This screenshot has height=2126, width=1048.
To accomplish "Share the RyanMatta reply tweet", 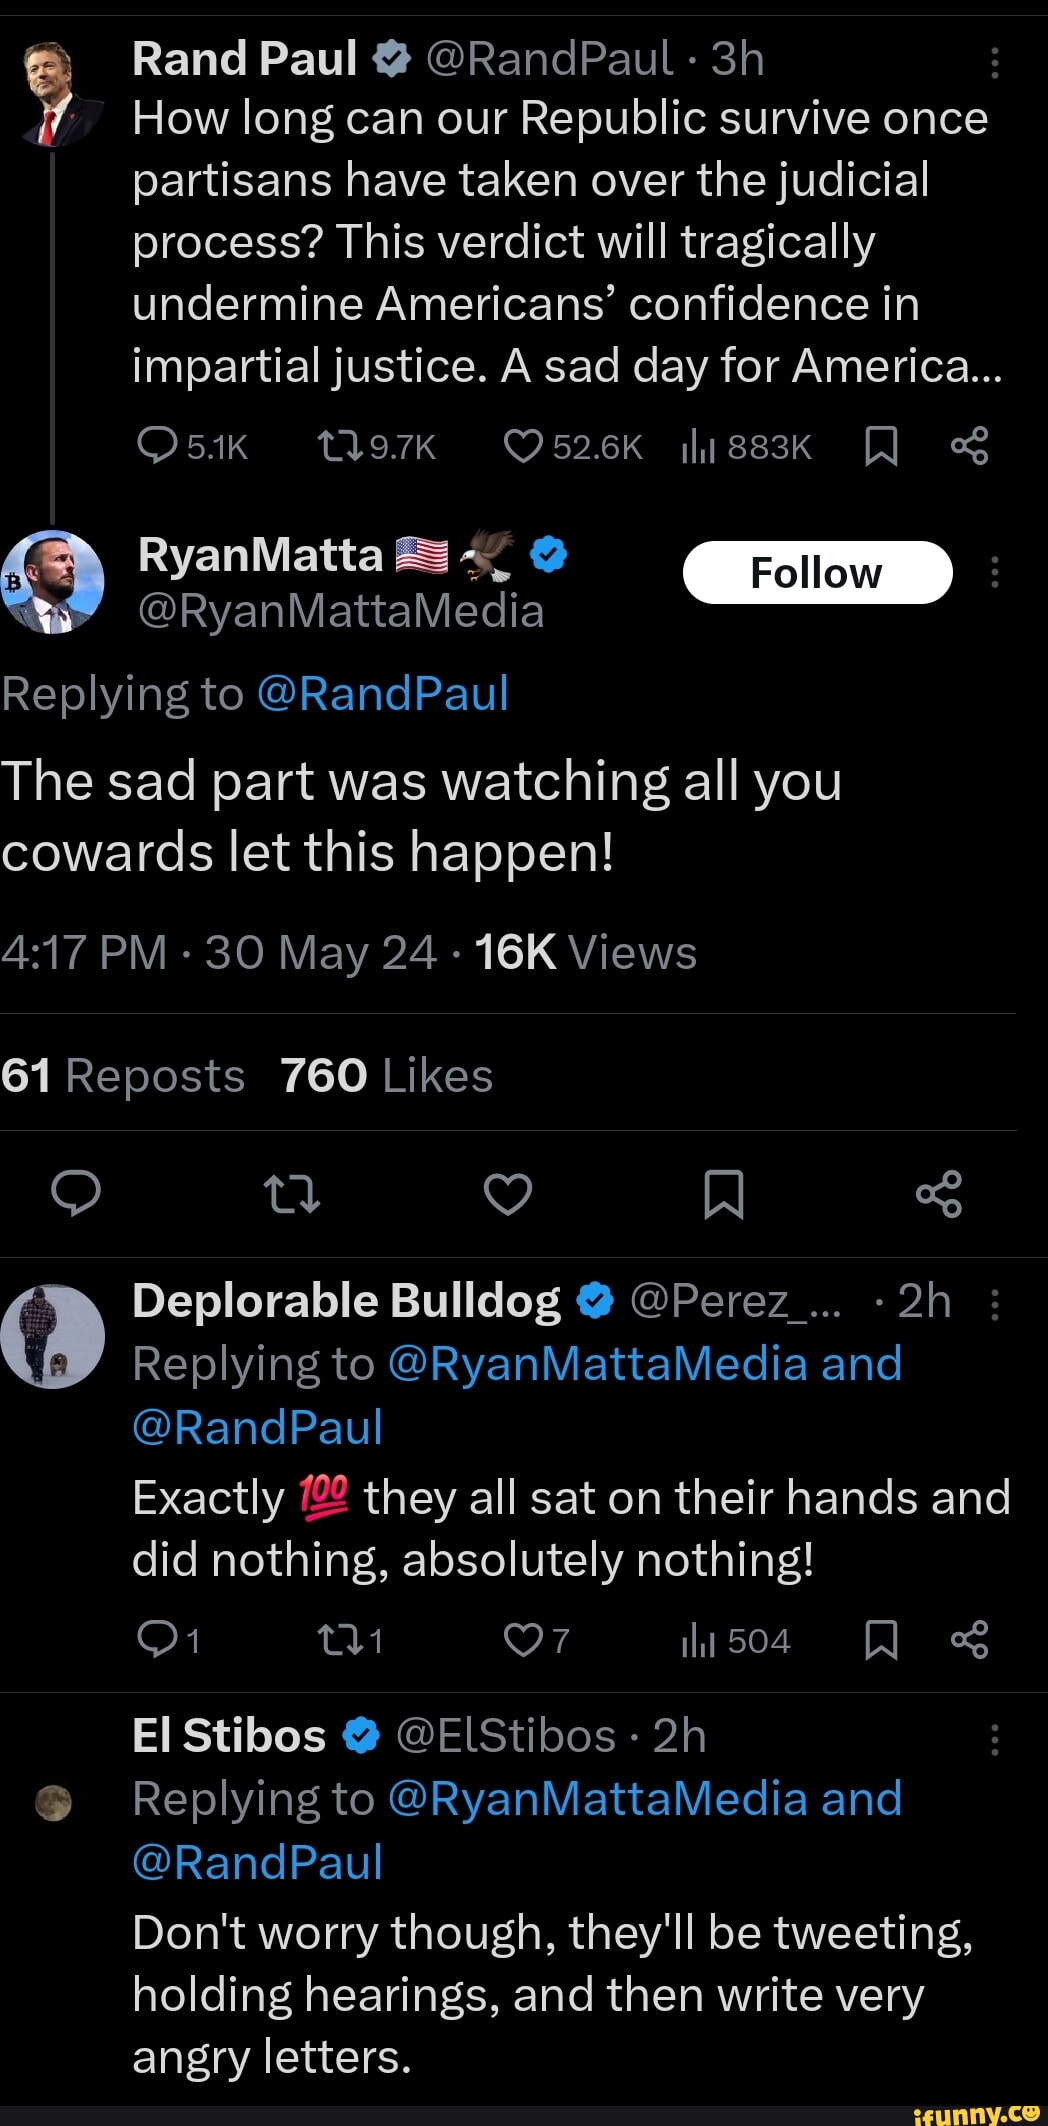I will pyautogui.click(x=938, y=1194).
